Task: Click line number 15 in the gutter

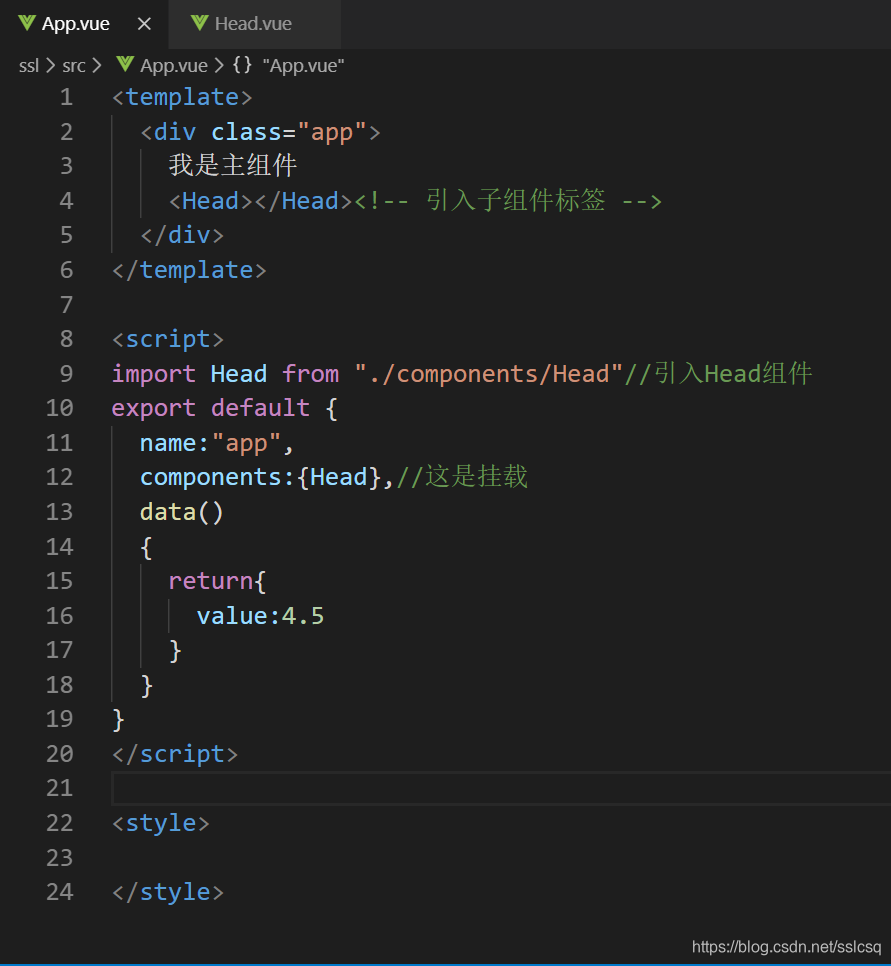Action: pyautogui.click(x=59, y=580)
